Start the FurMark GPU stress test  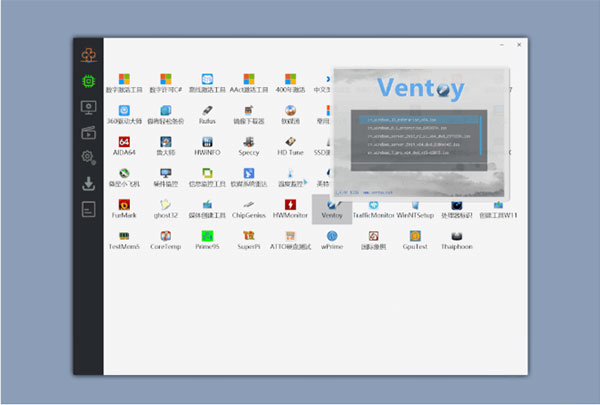(124, 207)
